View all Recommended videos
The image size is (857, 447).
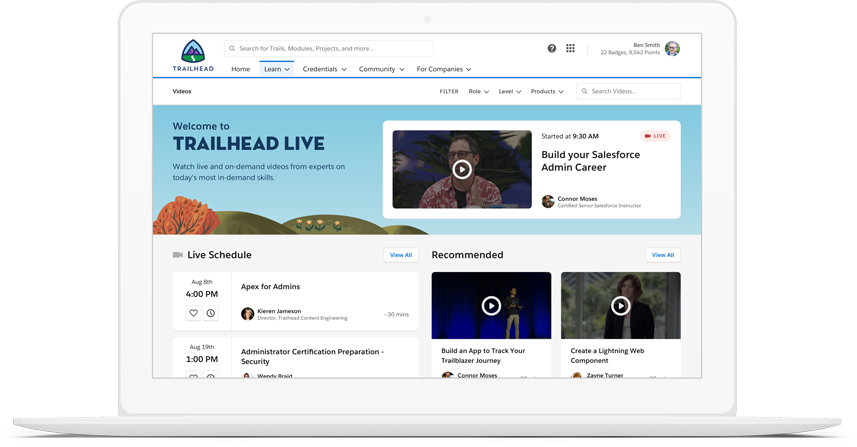point(663,255)
